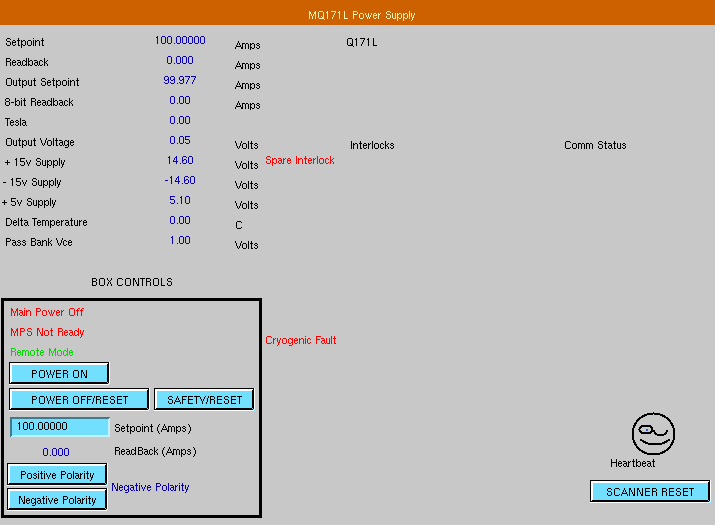This screenshot has width=715, height=525.
Task: Click the ReadBack (Amps) label
Action: (155, 451)
